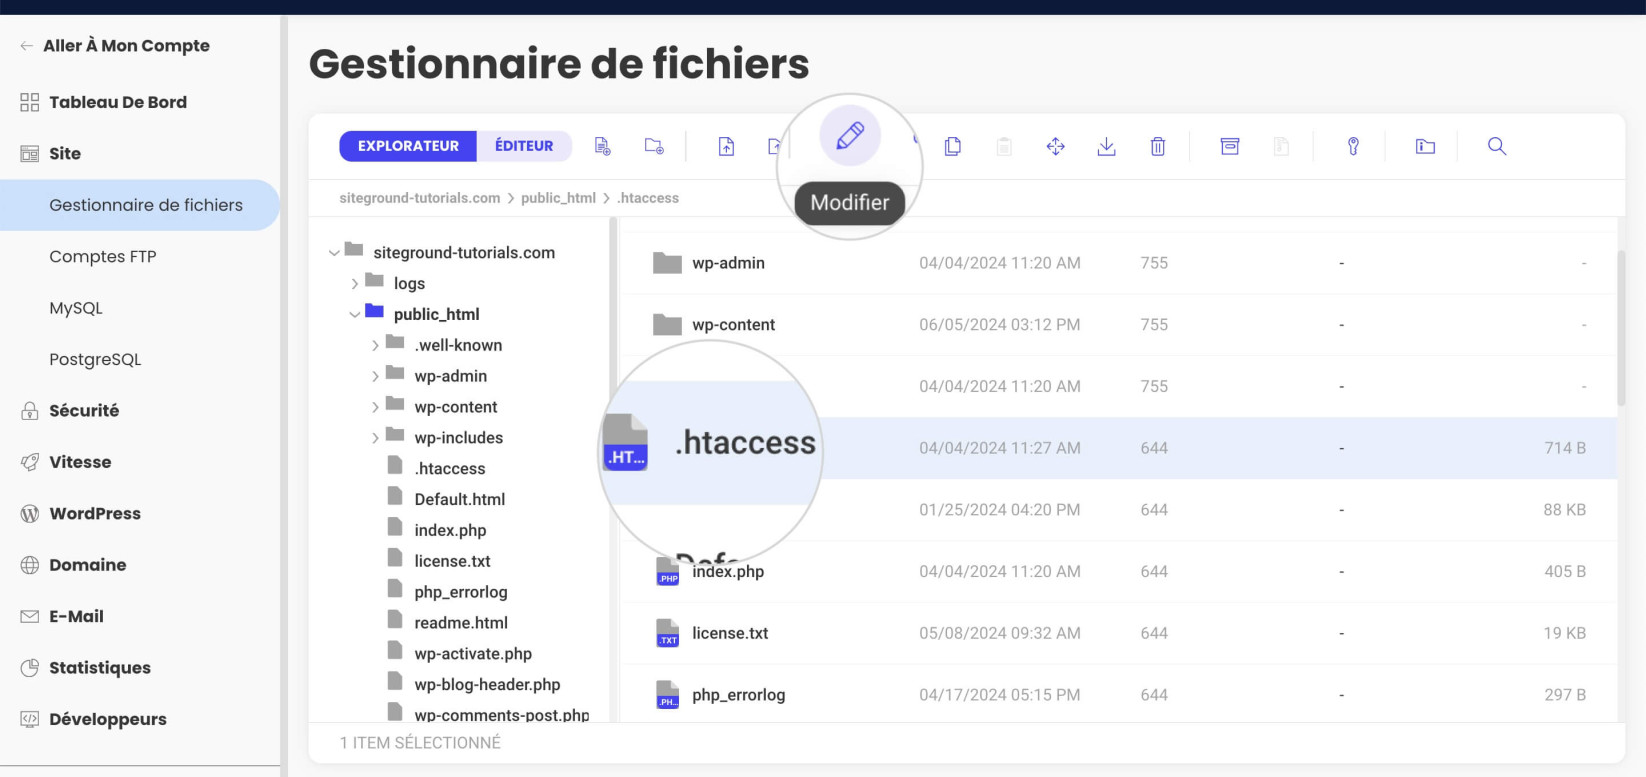Select readme.html in the folder tree
The height and width of the screenshot is (777, 1646).
(x=461, y=623)
